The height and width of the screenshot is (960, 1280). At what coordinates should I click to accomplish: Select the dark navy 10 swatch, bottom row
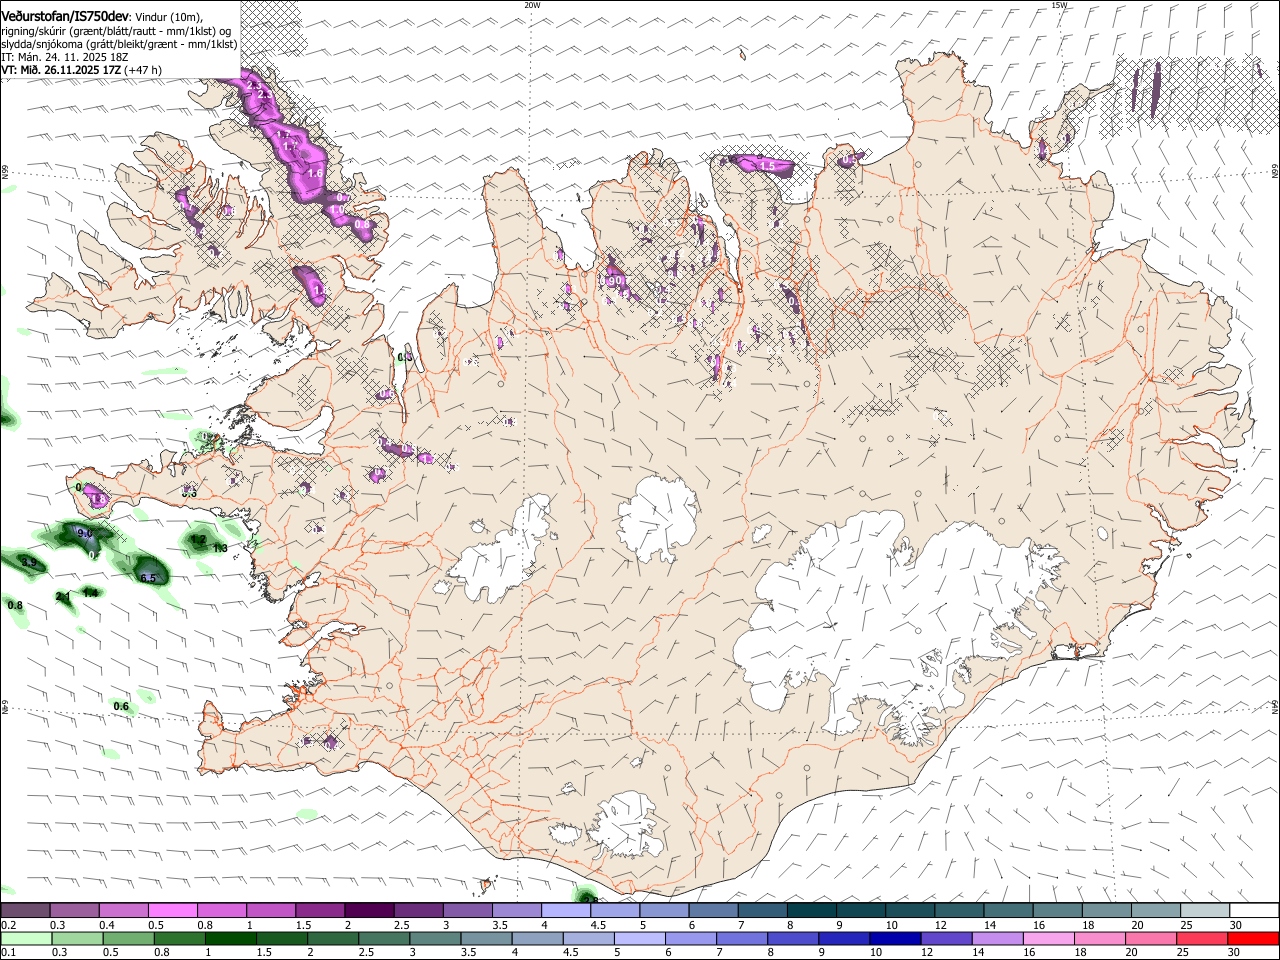point(894,938)
